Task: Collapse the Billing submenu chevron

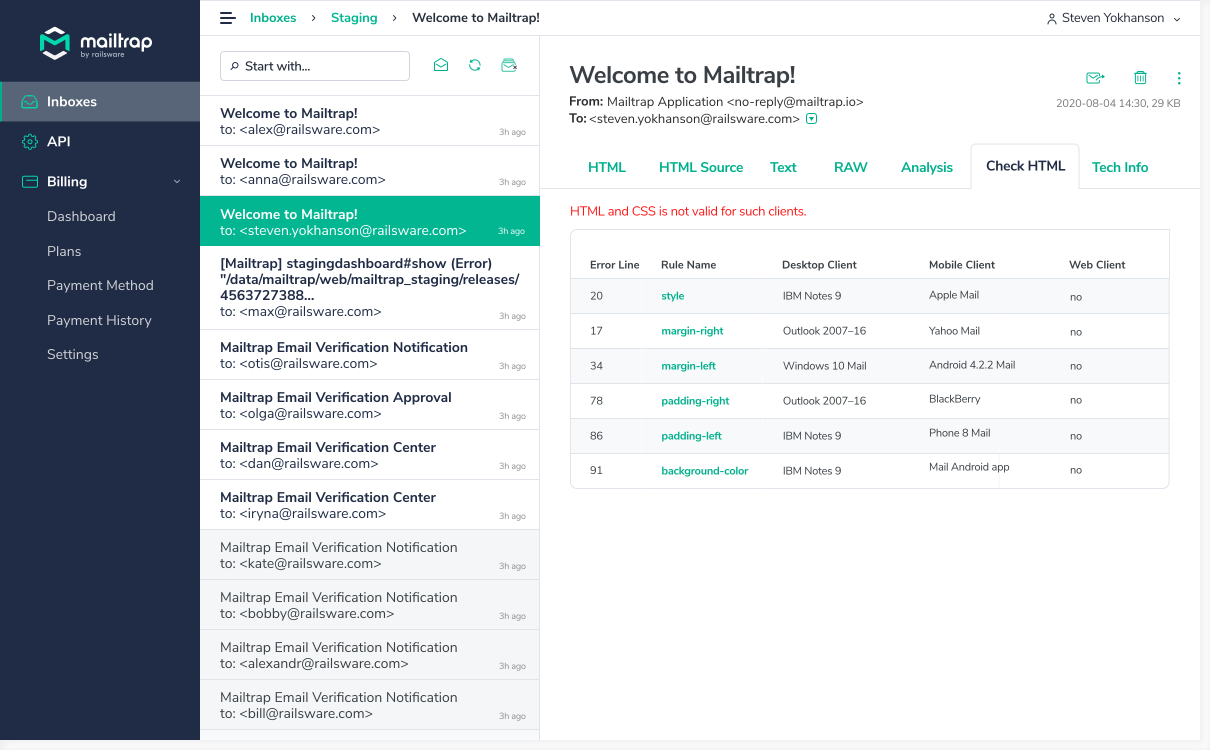Action: [x=177, y=182]
